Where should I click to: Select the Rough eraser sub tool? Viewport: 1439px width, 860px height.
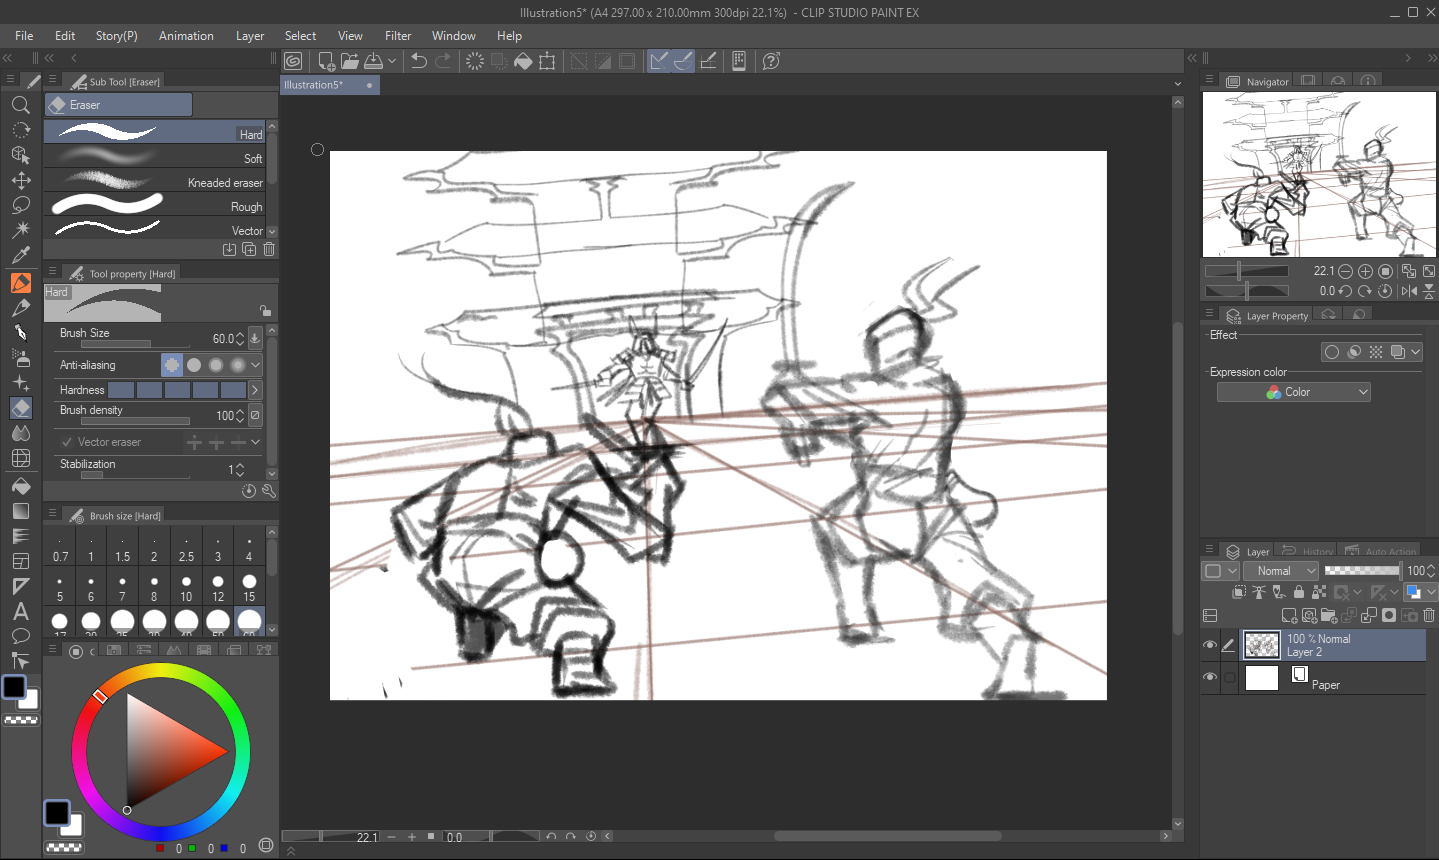pyautogui.click(x=155, y=204)
